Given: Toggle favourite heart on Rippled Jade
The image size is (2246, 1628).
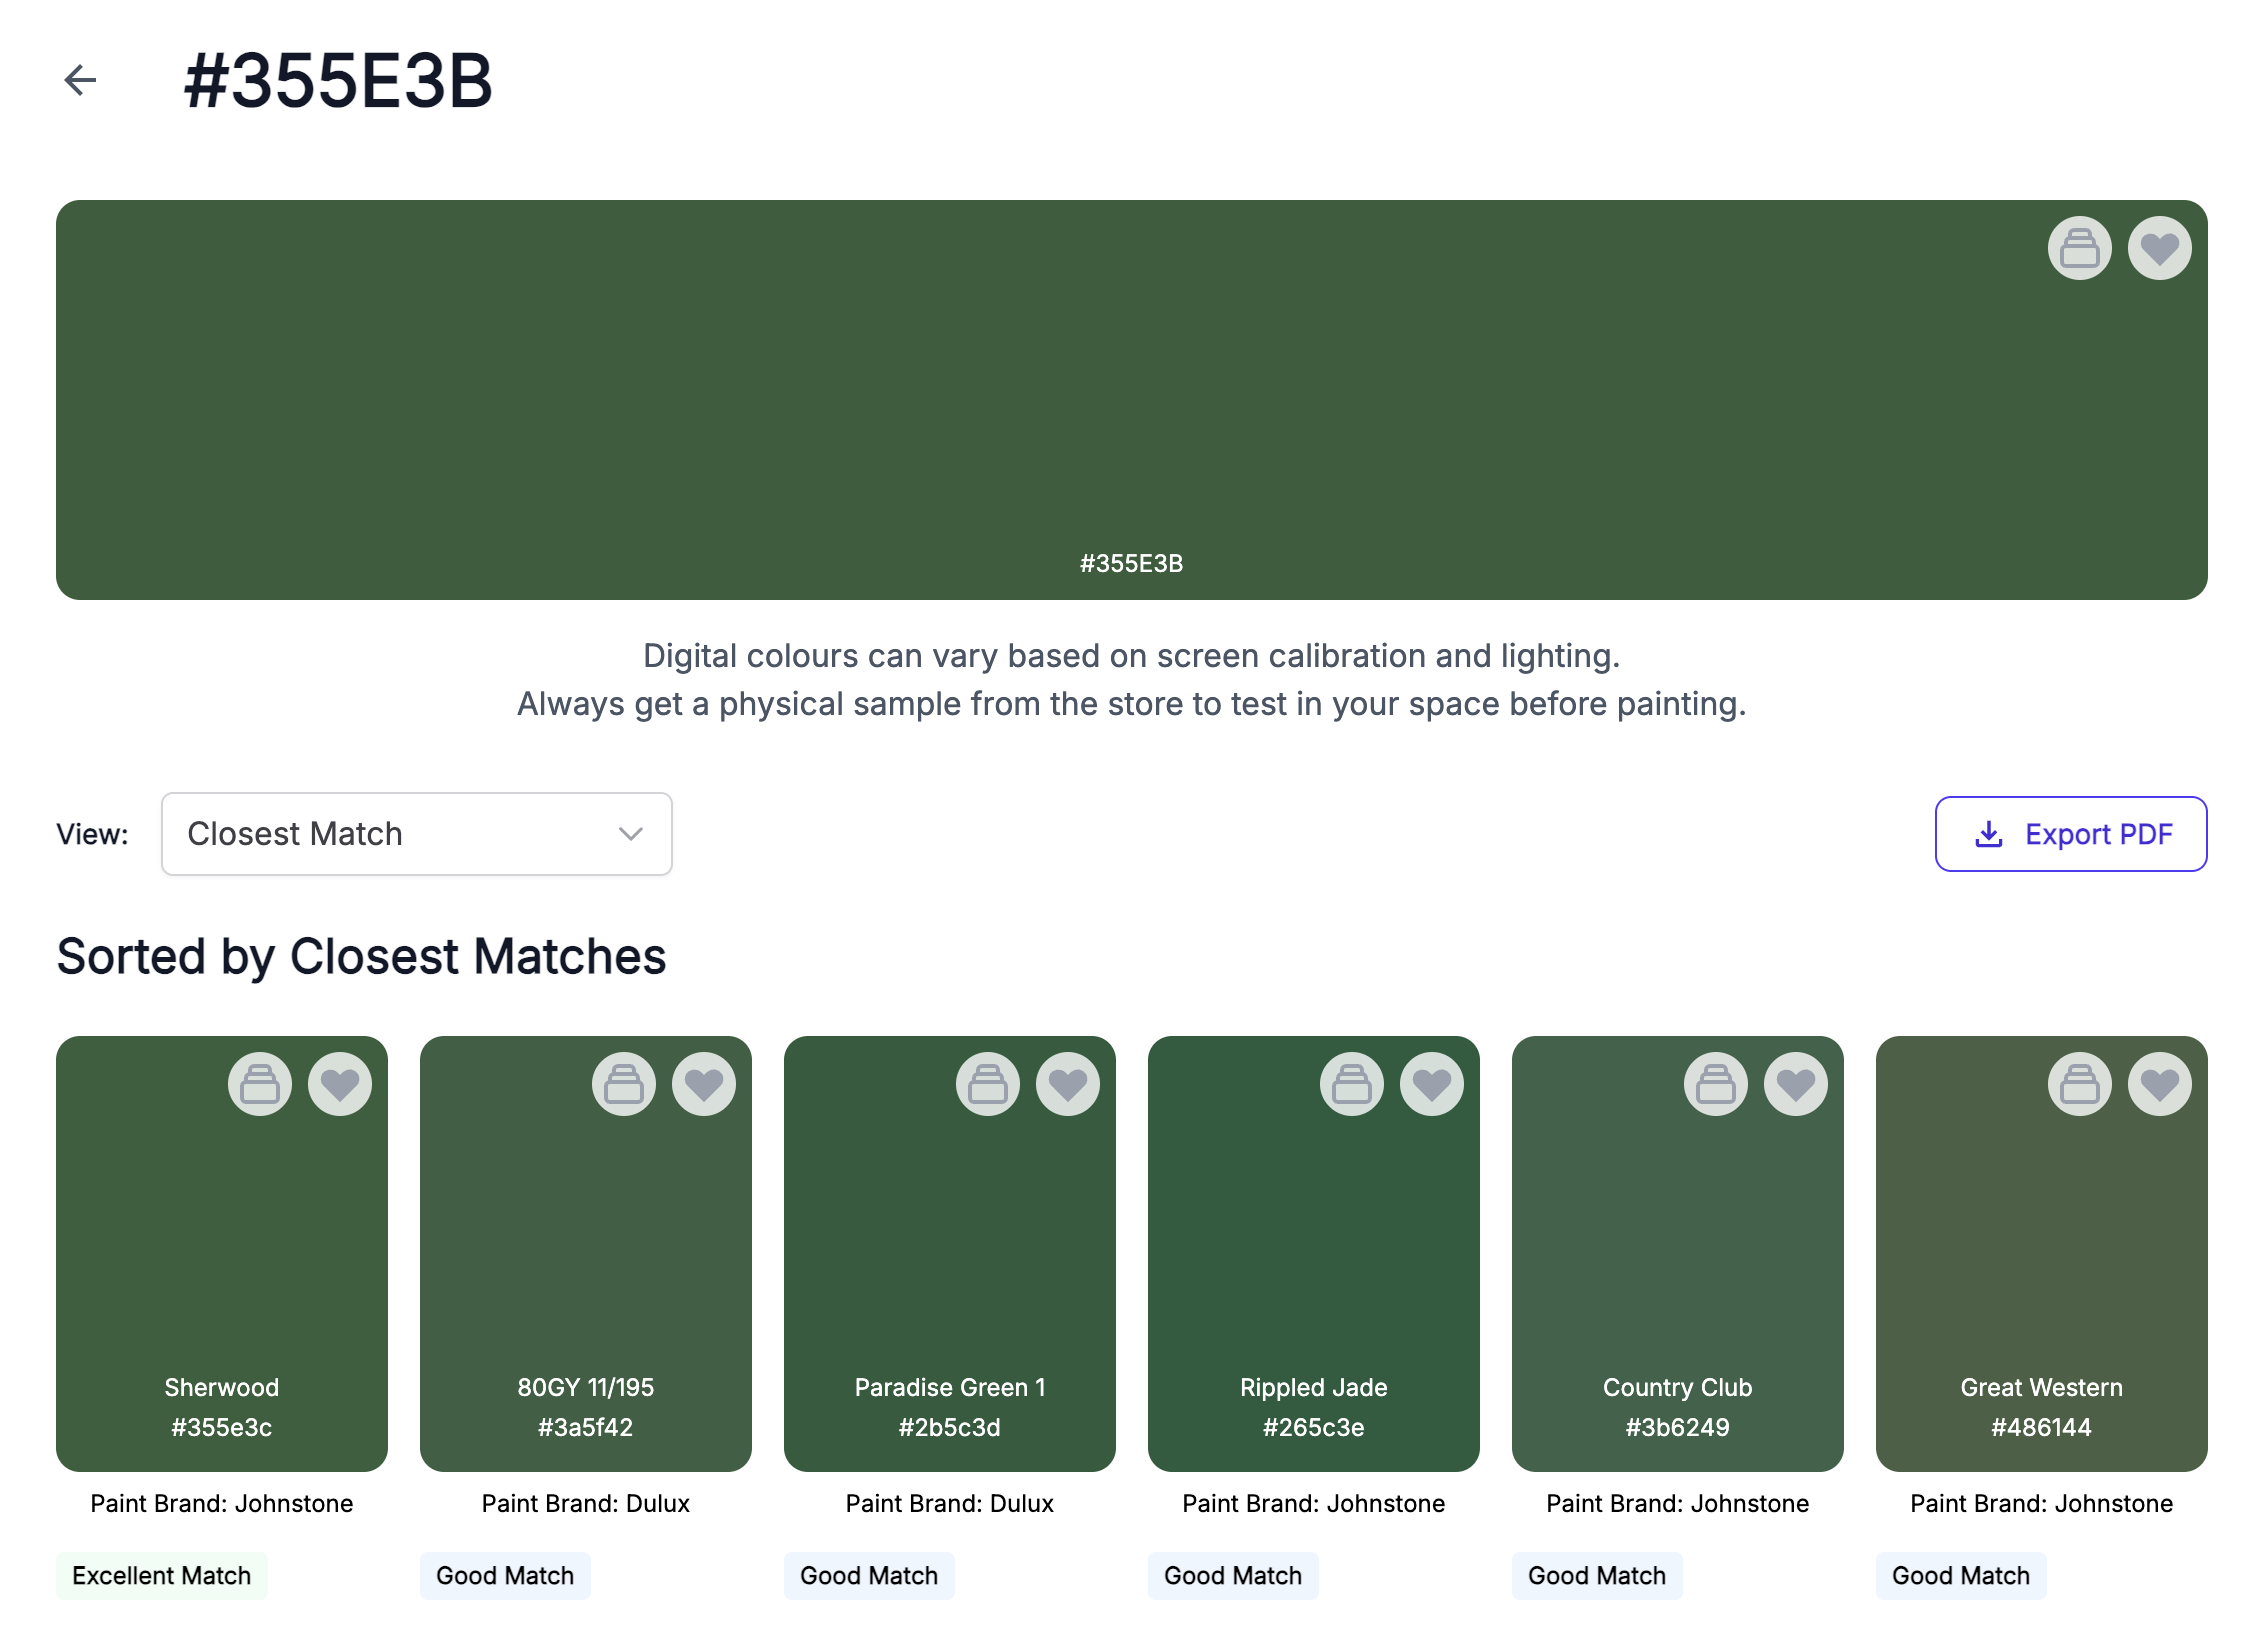Looking at the screenshot, I should tap(1432, 1084).
